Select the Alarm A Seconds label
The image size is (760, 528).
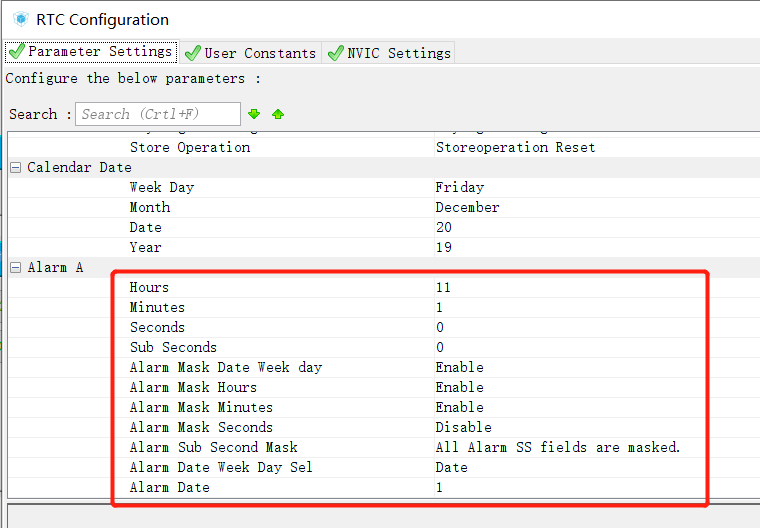[157, 327]
